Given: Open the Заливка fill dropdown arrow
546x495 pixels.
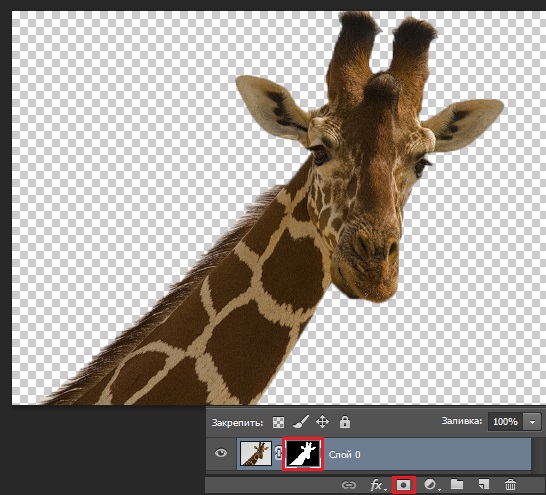Looking at the screenshot, I should click(532, 422).
